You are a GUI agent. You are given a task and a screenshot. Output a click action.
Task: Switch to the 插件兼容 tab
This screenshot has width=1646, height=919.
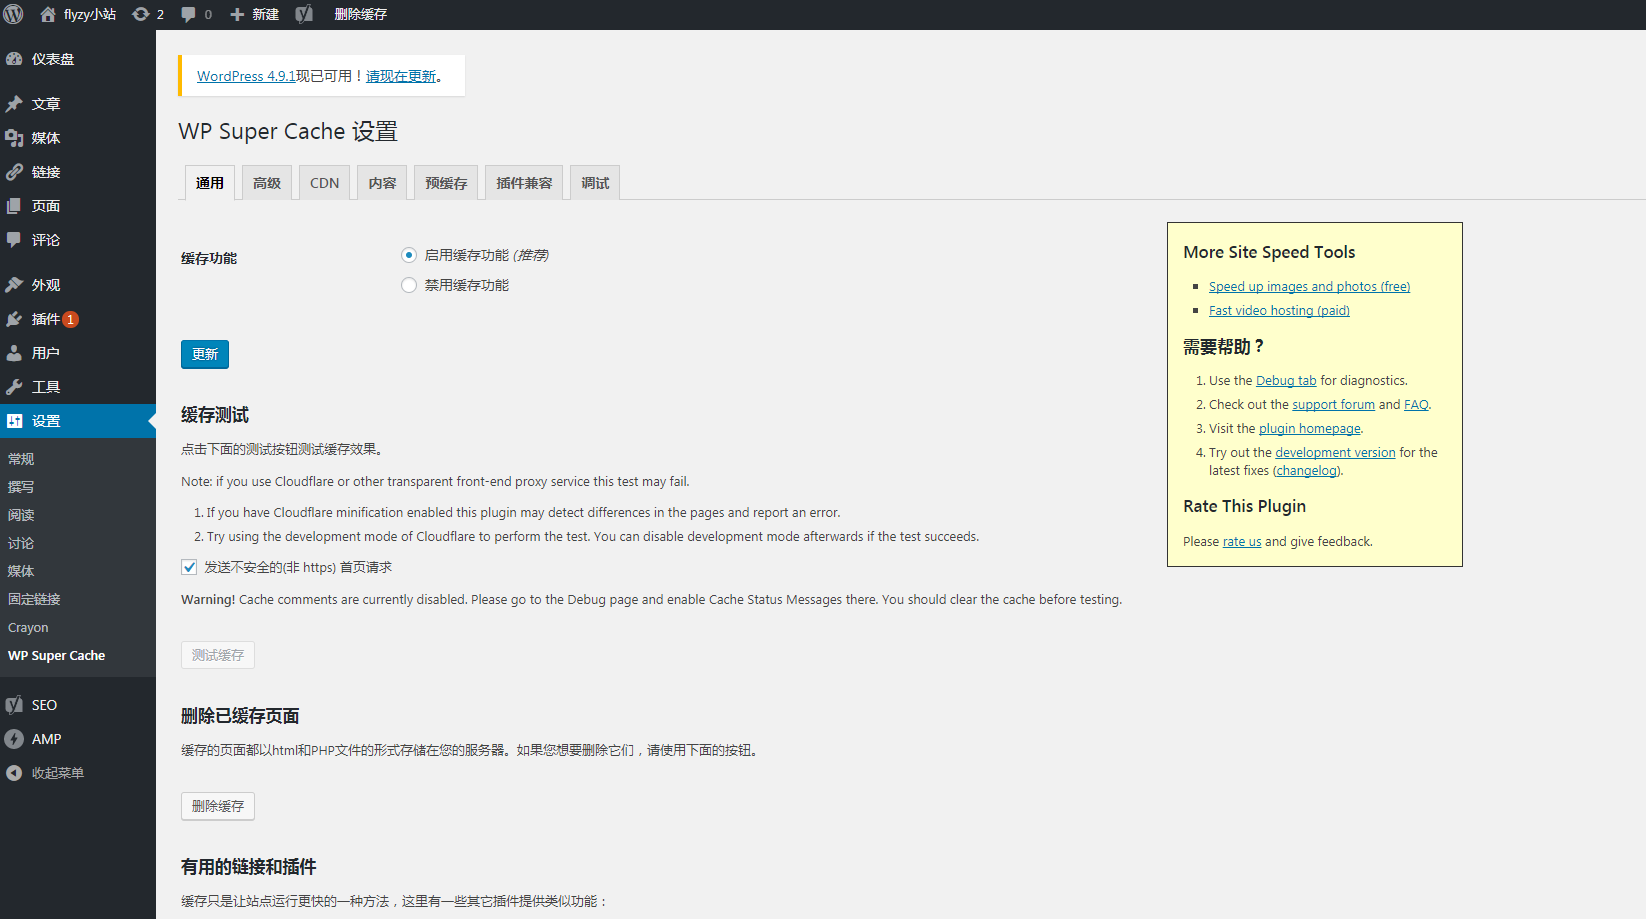point(524,183)
